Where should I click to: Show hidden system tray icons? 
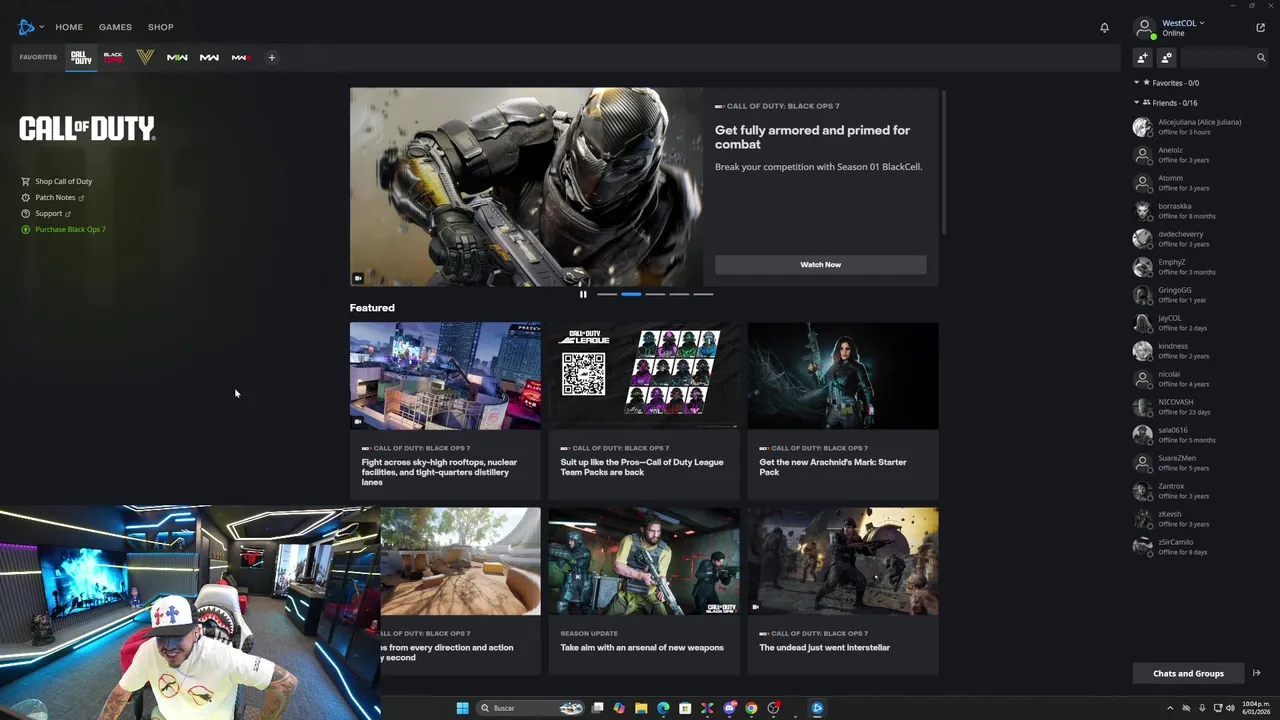(1170, 708)
